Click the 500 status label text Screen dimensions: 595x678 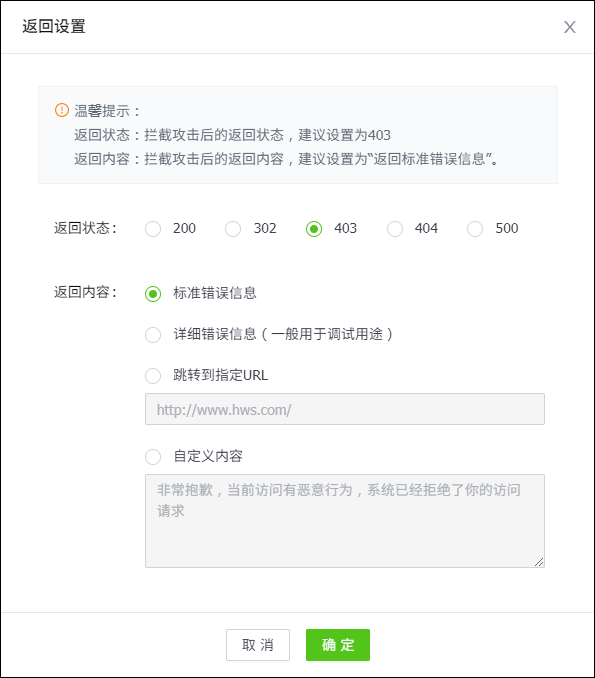506,228
